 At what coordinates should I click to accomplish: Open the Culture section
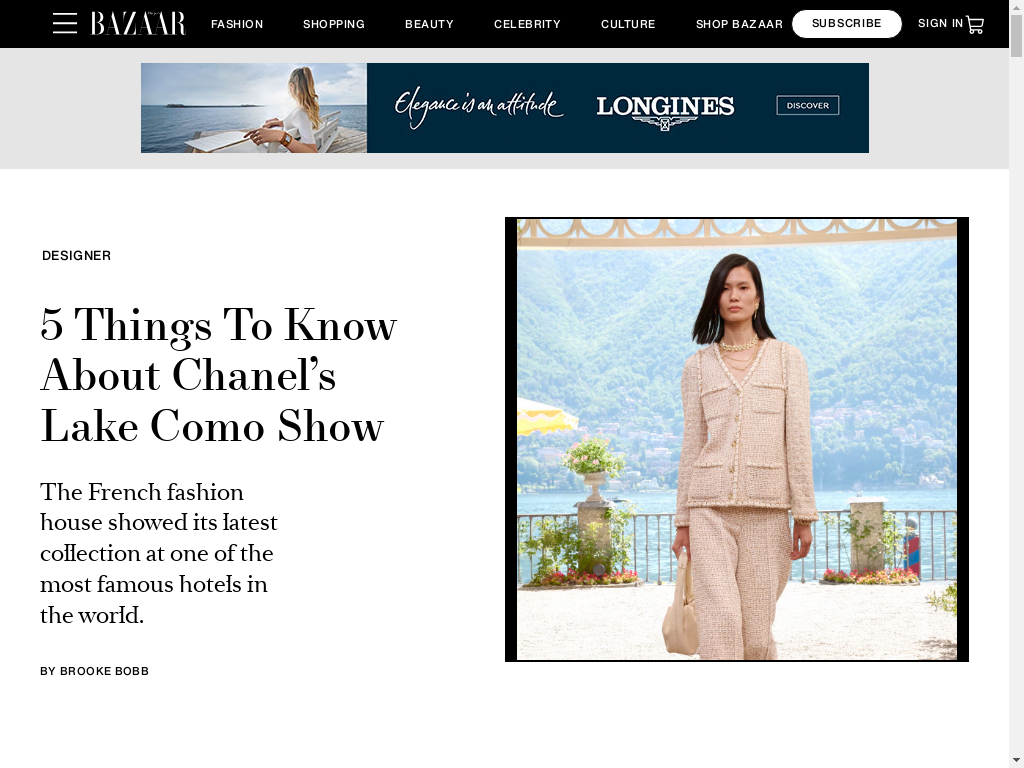628,24
